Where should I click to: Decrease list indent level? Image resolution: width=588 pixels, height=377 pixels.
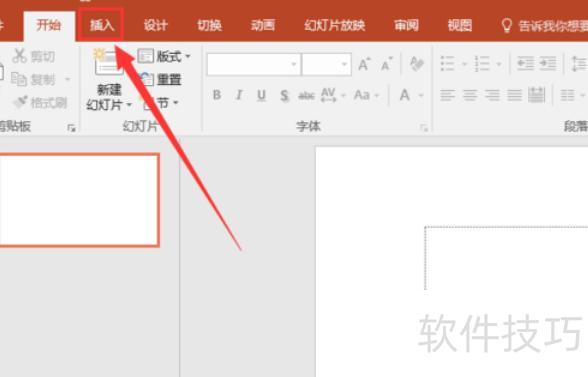pos(525,64)
